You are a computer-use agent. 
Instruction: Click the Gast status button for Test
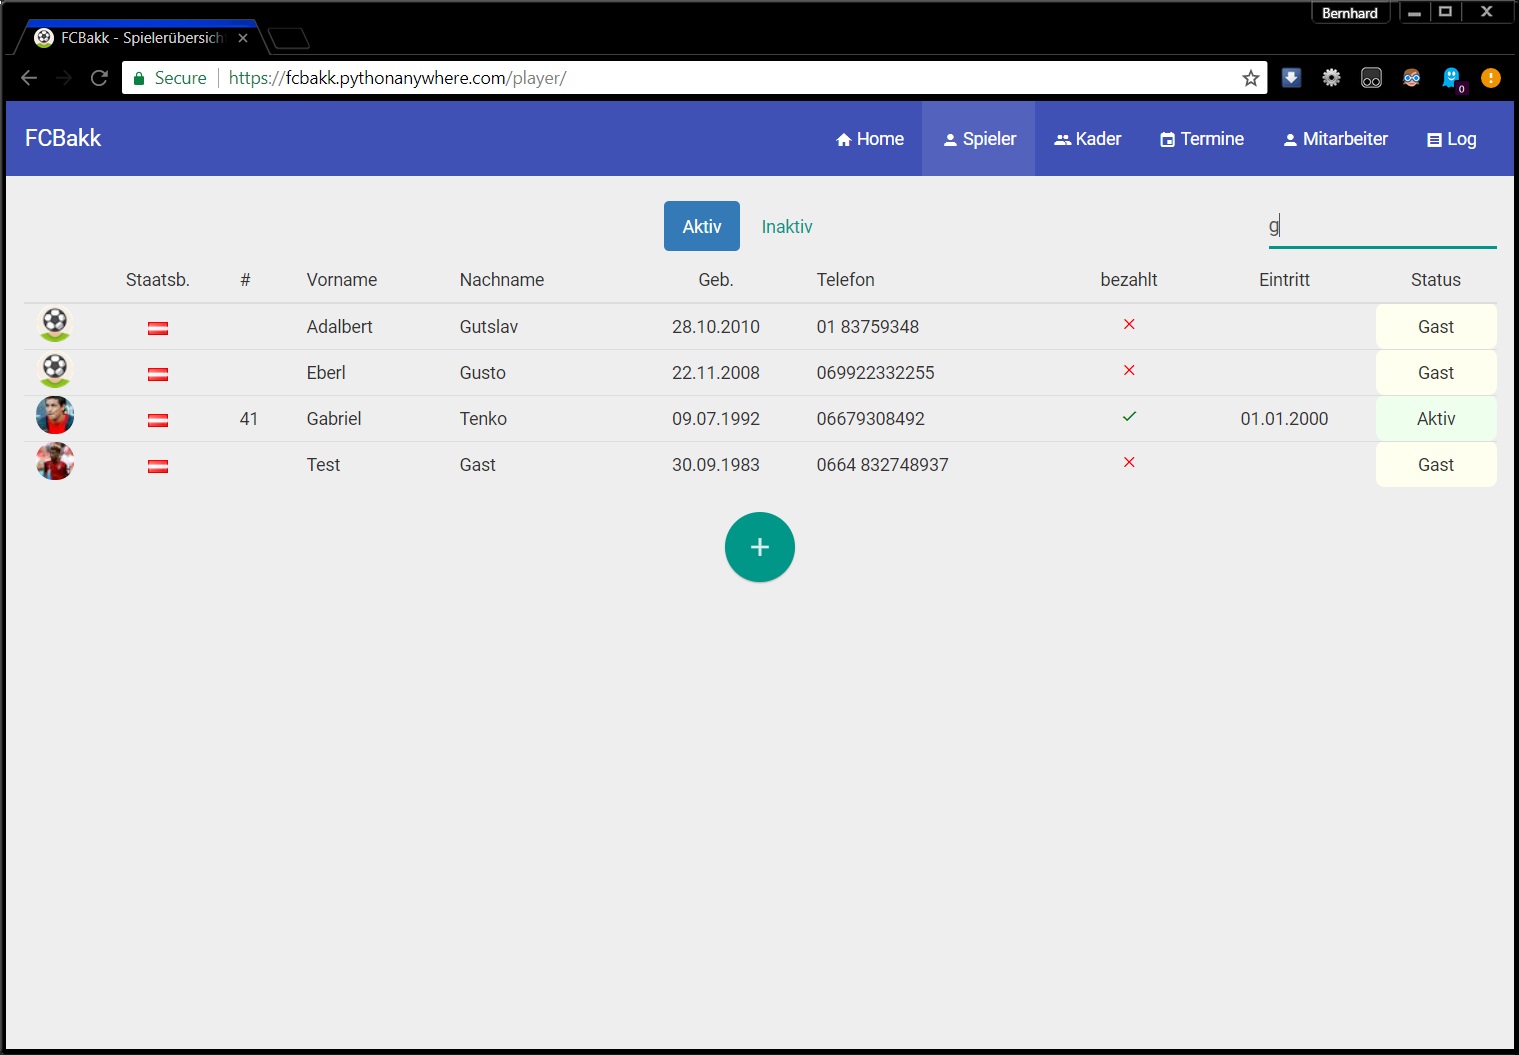tap(1435, 465)
